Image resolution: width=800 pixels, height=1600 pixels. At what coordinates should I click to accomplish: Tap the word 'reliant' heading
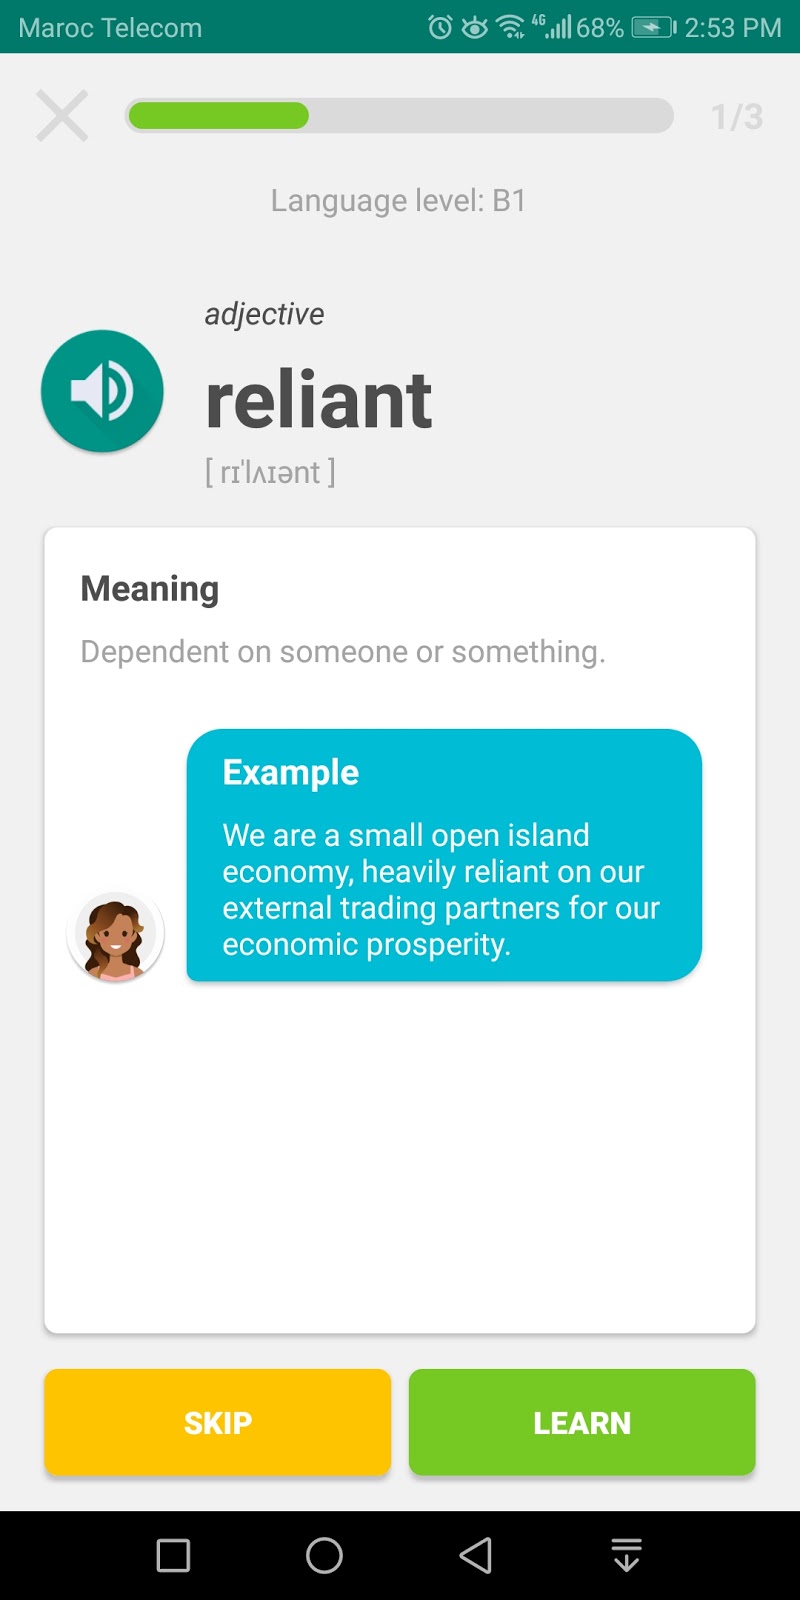pos(318,400)
